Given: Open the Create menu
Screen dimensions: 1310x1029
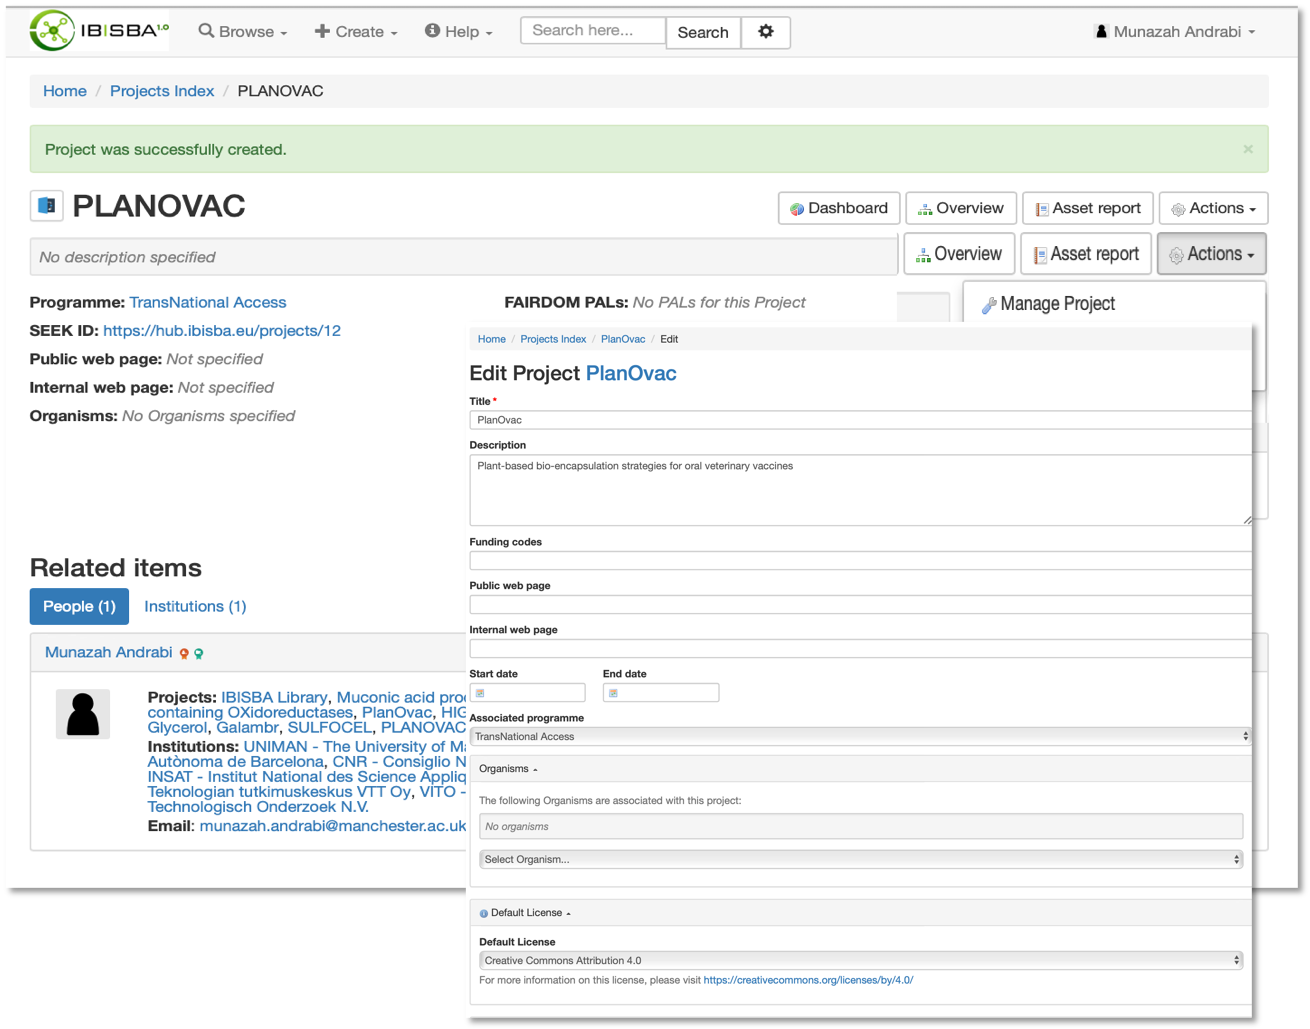Looking at the screenshot, I should (356, 32).
